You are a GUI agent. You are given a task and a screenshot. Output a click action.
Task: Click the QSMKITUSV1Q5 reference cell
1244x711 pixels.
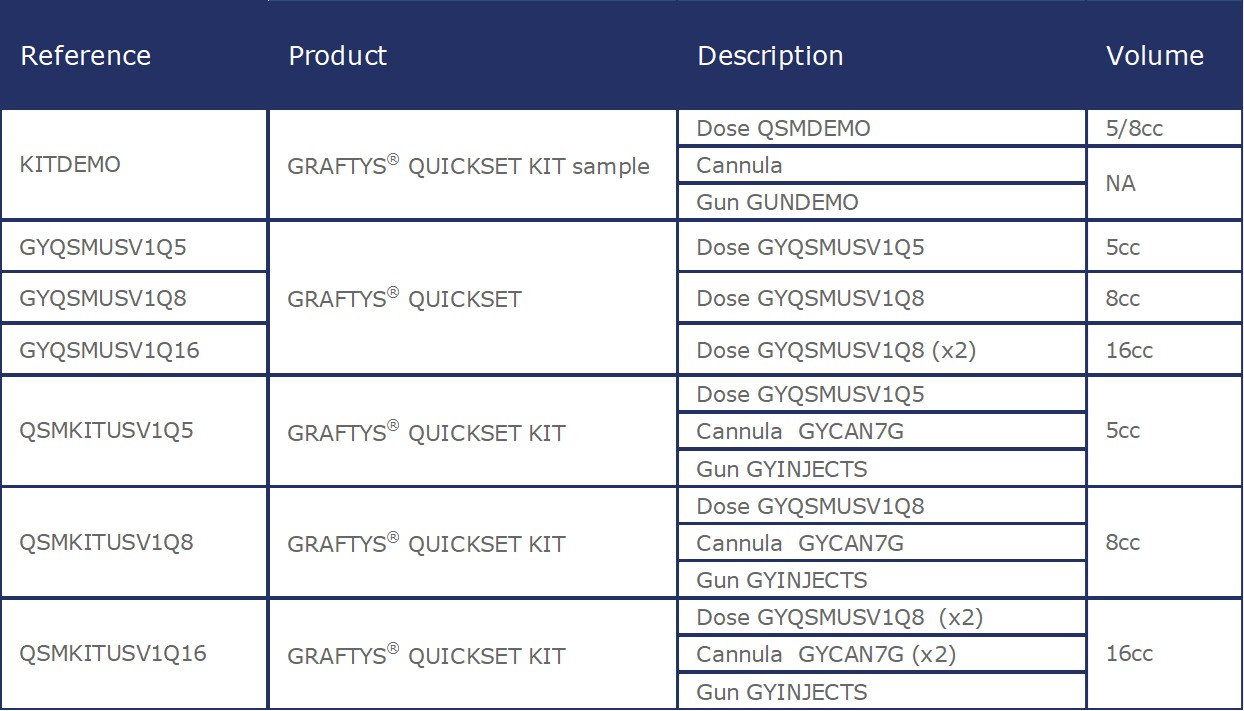tap(106, 431)
